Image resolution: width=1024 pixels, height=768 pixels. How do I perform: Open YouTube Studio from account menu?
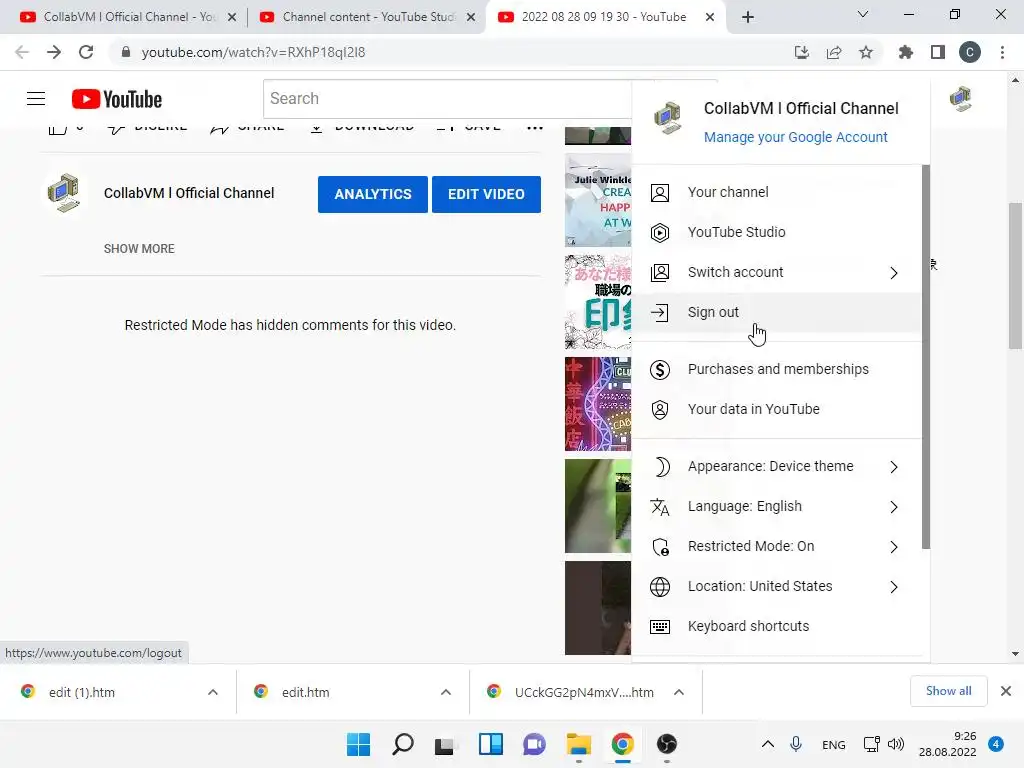[776, 232]
